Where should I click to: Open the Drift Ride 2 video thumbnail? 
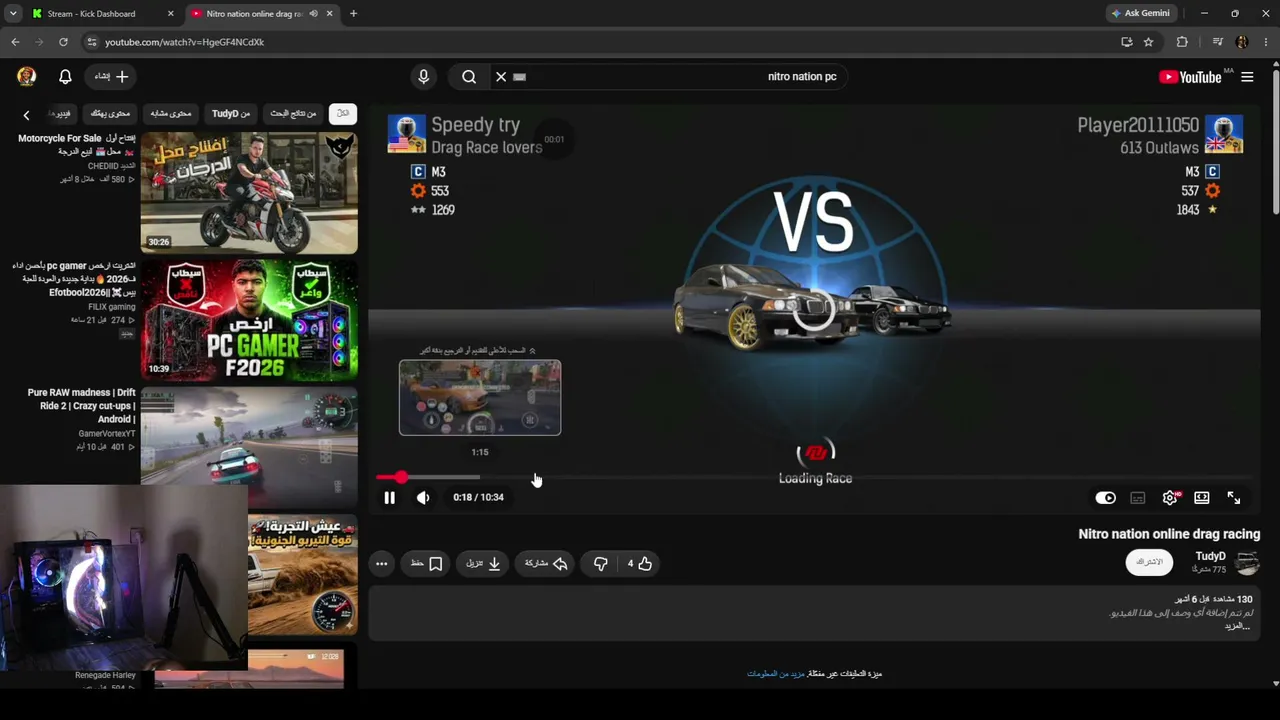[x=249, y=447]
